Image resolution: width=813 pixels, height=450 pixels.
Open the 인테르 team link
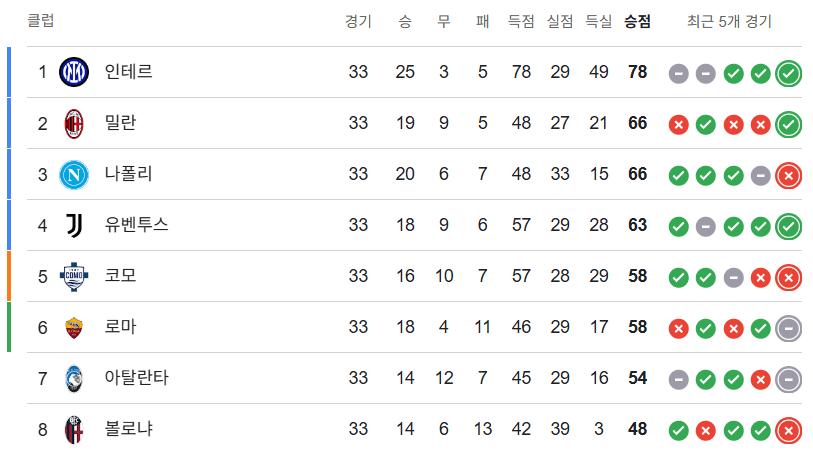(x=128, y=72)
